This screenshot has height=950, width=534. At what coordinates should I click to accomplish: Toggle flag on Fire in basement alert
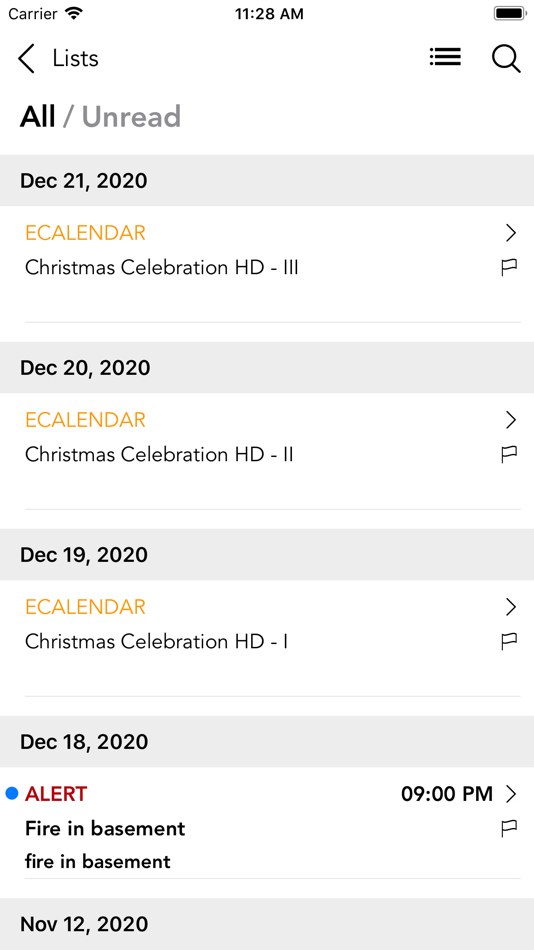pyautogui.click(x=509, y=828)
